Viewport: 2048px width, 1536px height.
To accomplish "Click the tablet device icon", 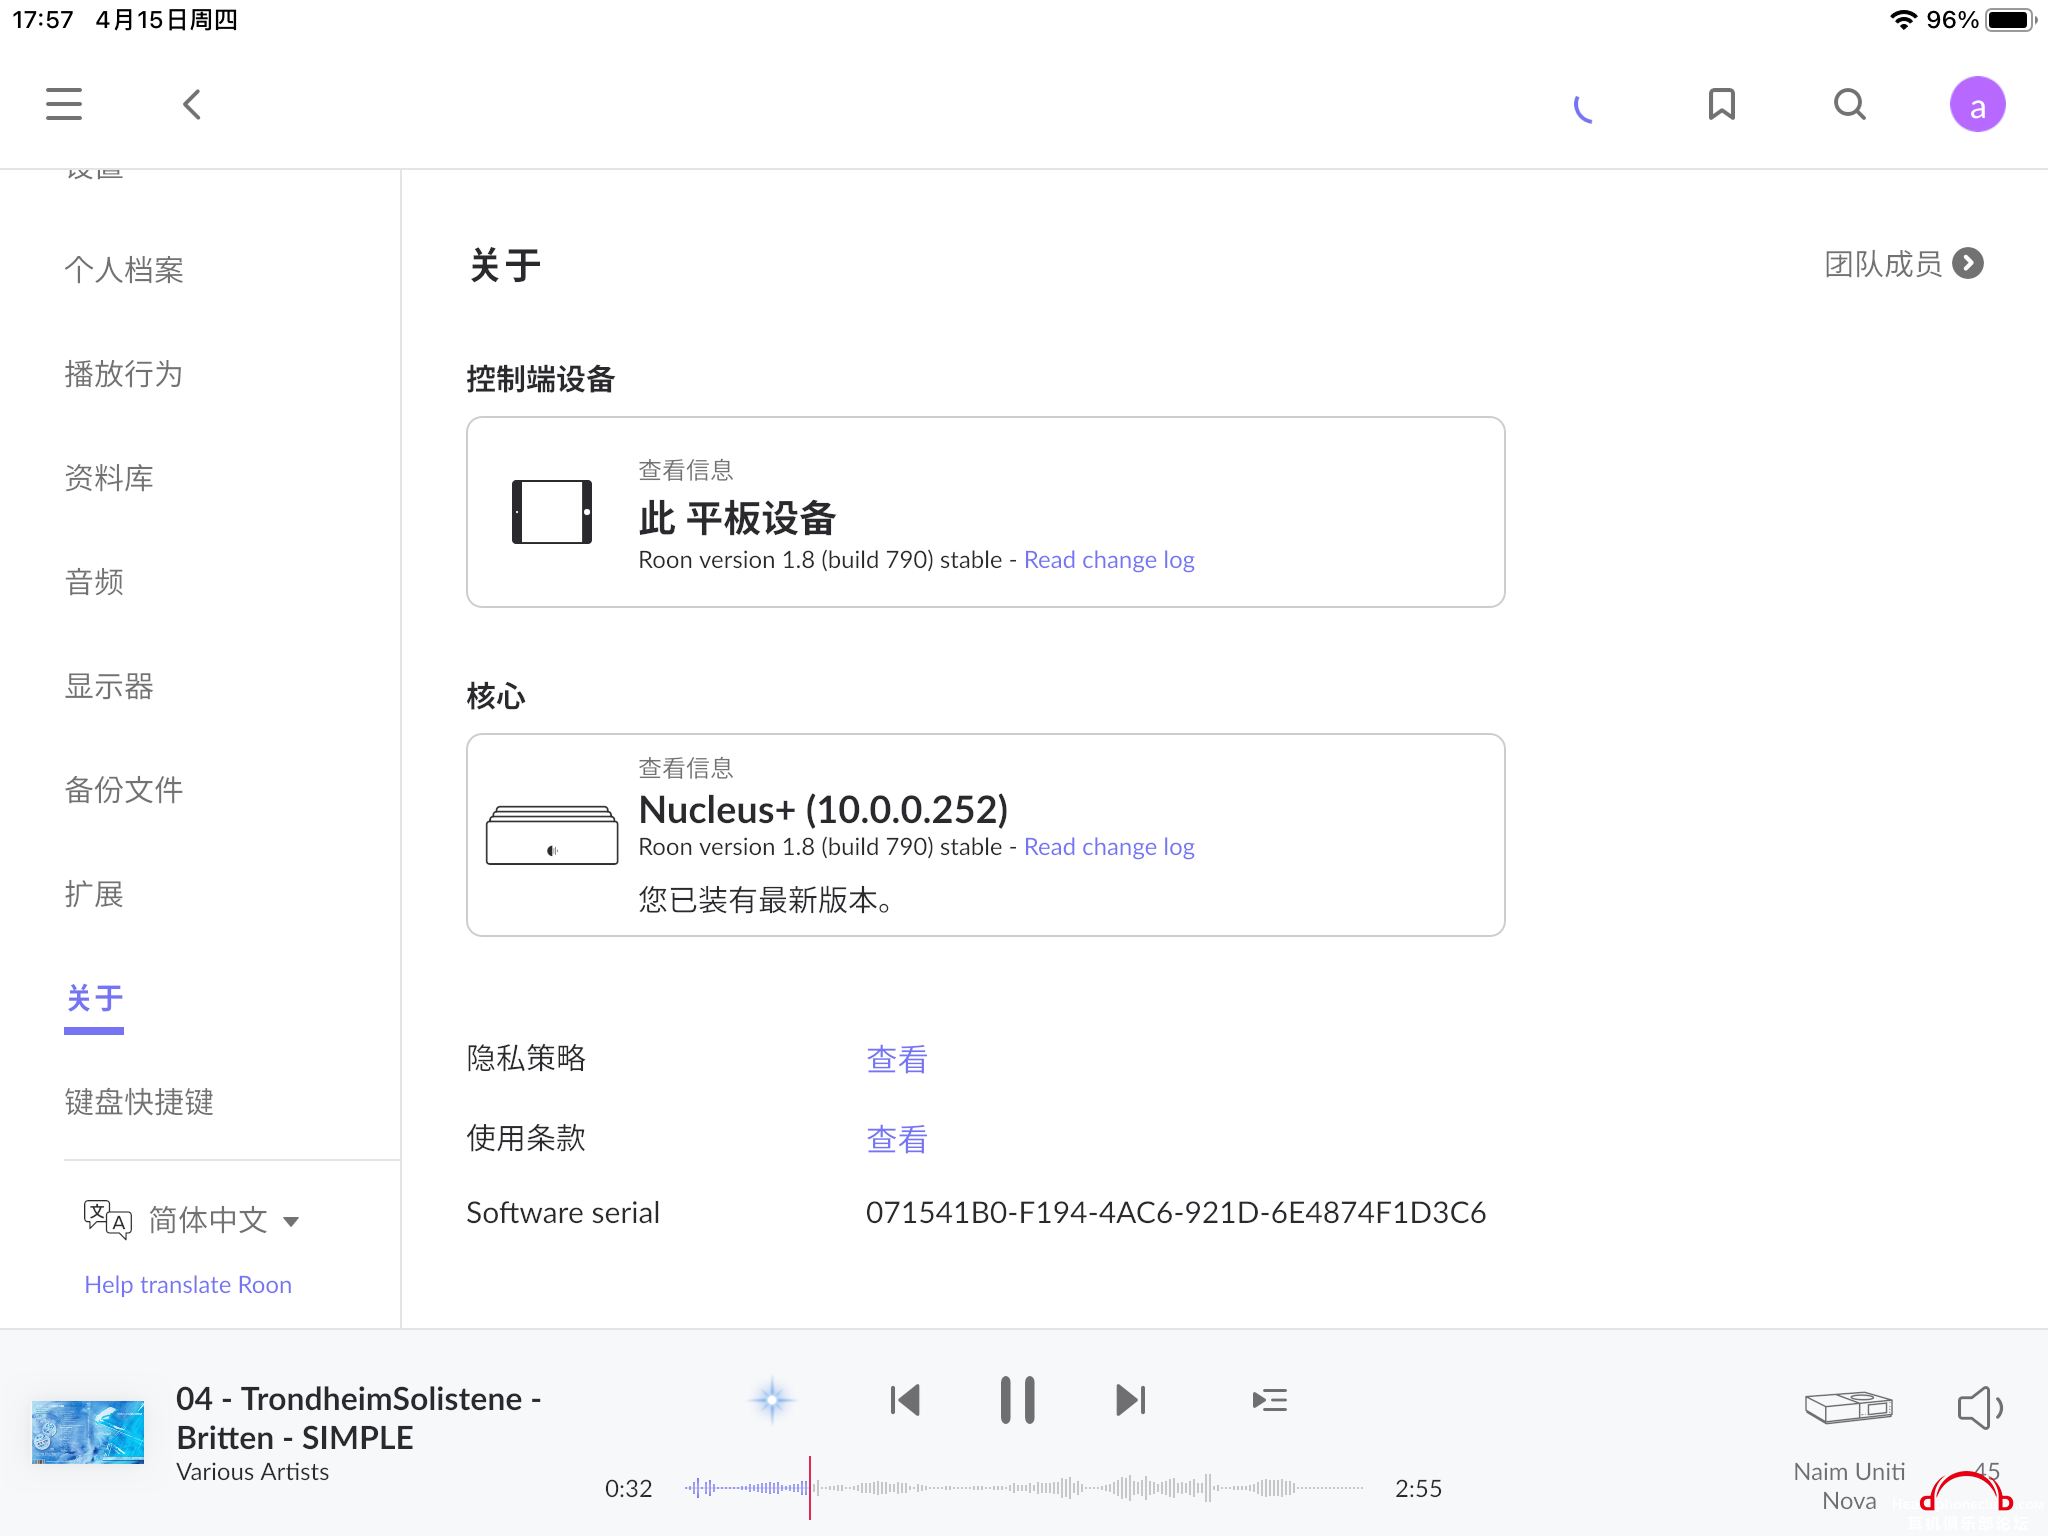I will (552, 512).
